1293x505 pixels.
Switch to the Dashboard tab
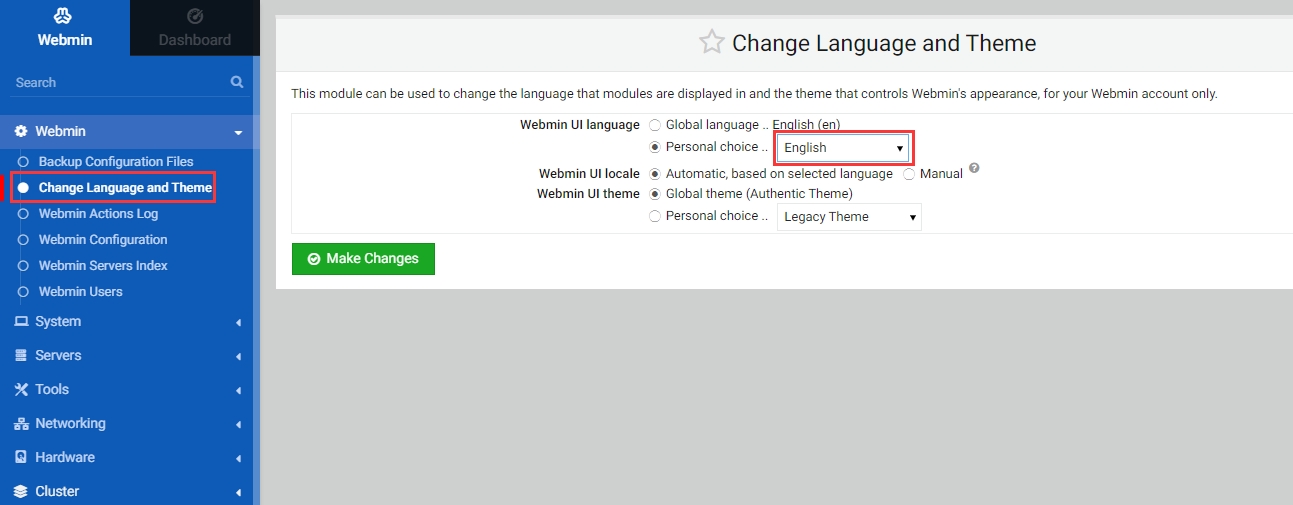tap(195, 28)
